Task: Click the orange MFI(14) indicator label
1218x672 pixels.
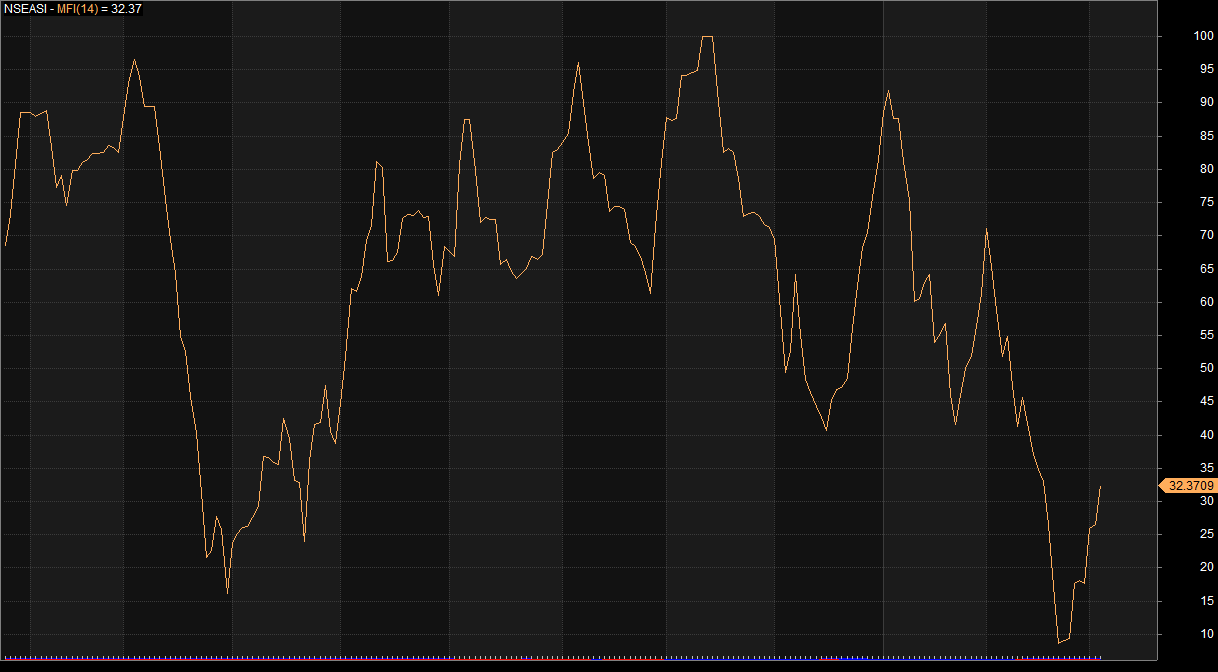Action: [x=77, y=8]
